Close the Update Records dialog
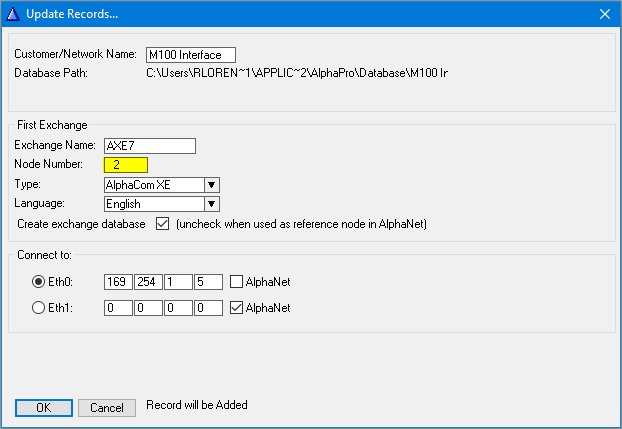This screenshot has height=429, width=622. 605,14
